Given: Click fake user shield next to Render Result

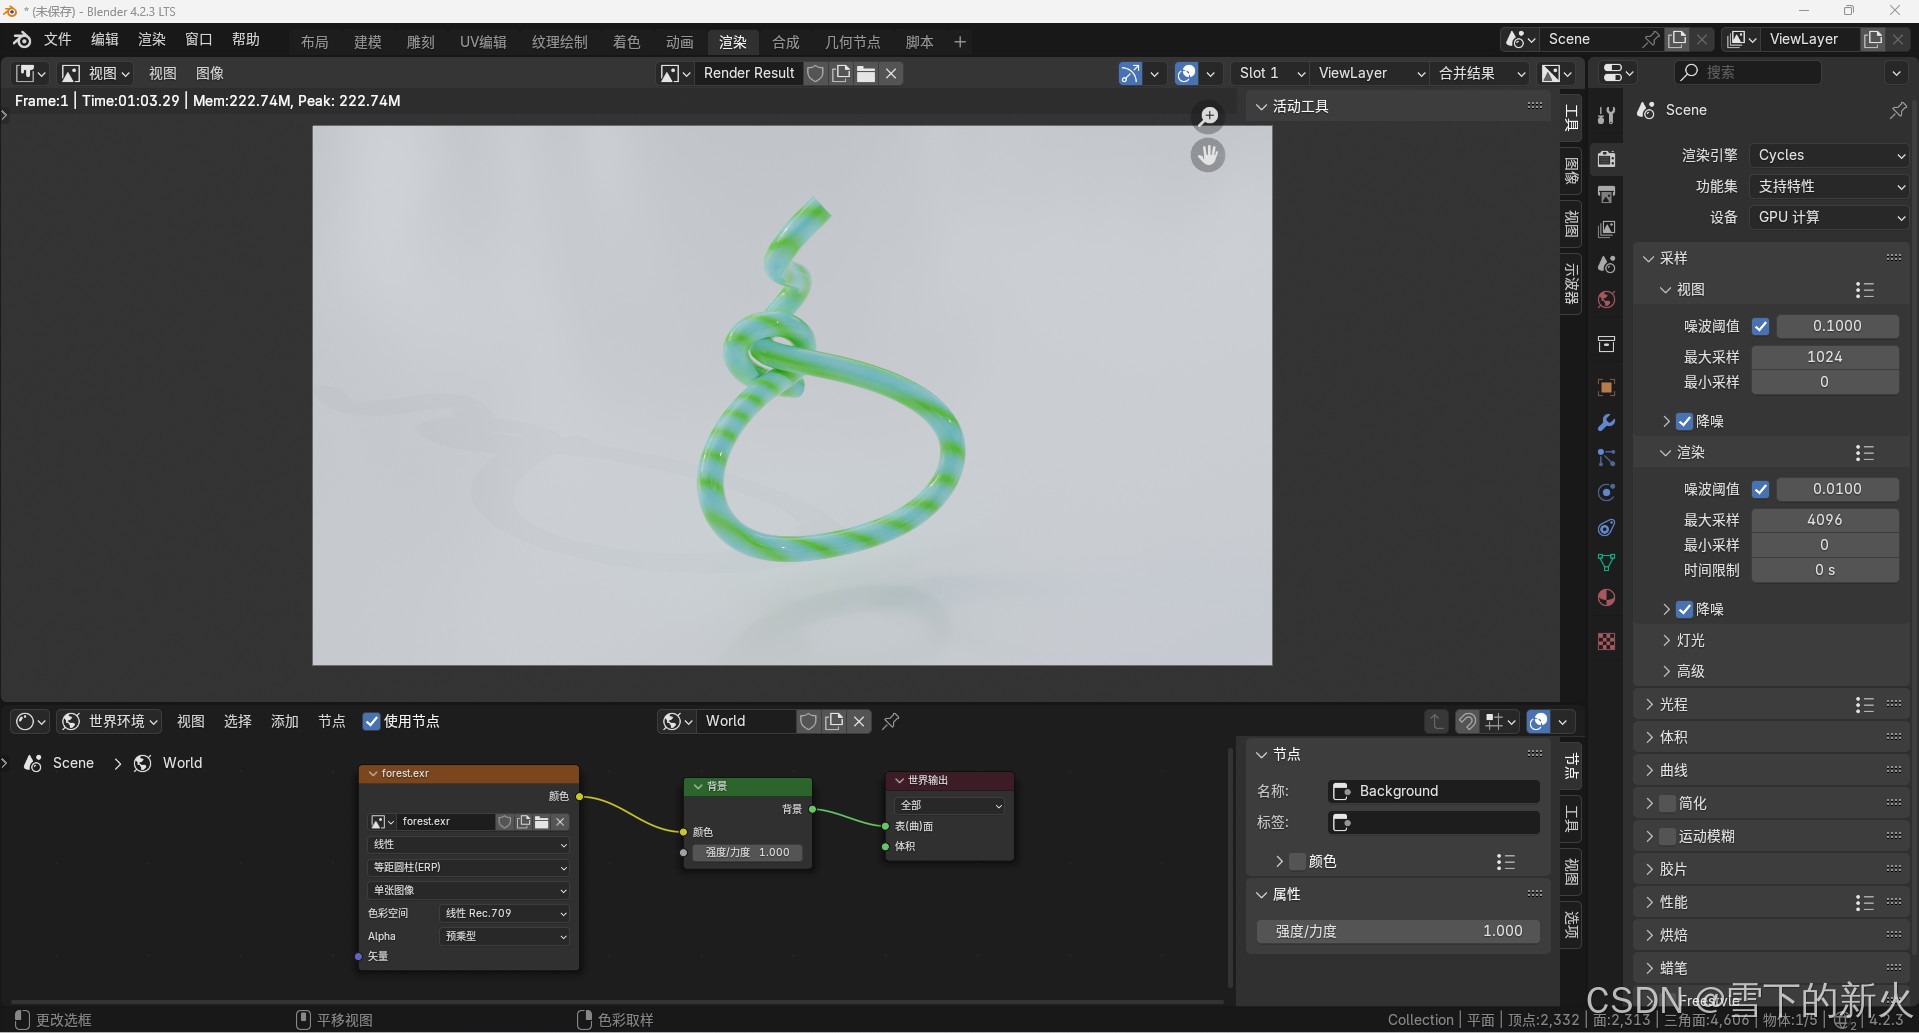Looking at the screenshot, I should click(816, 73).
